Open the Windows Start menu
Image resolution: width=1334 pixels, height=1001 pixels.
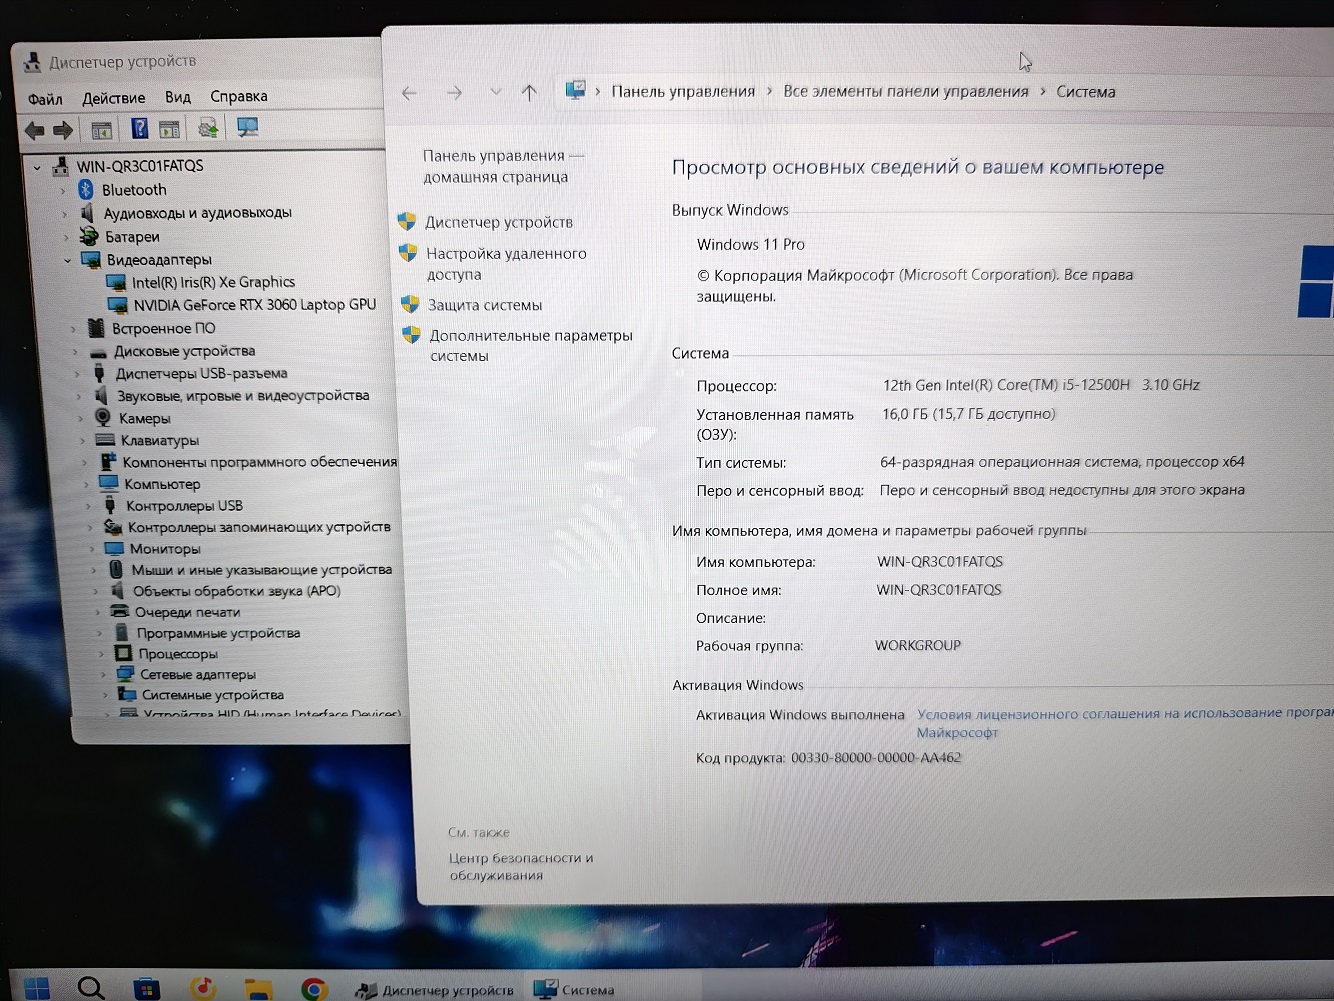(37, 988)
